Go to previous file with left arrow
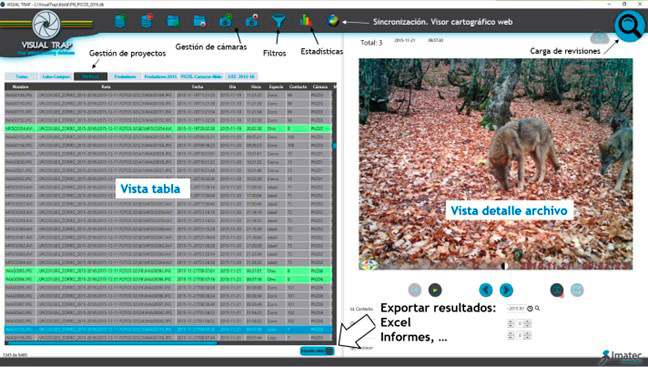Image resolution: width=648 pixels, height=367 pixels. 486,290
